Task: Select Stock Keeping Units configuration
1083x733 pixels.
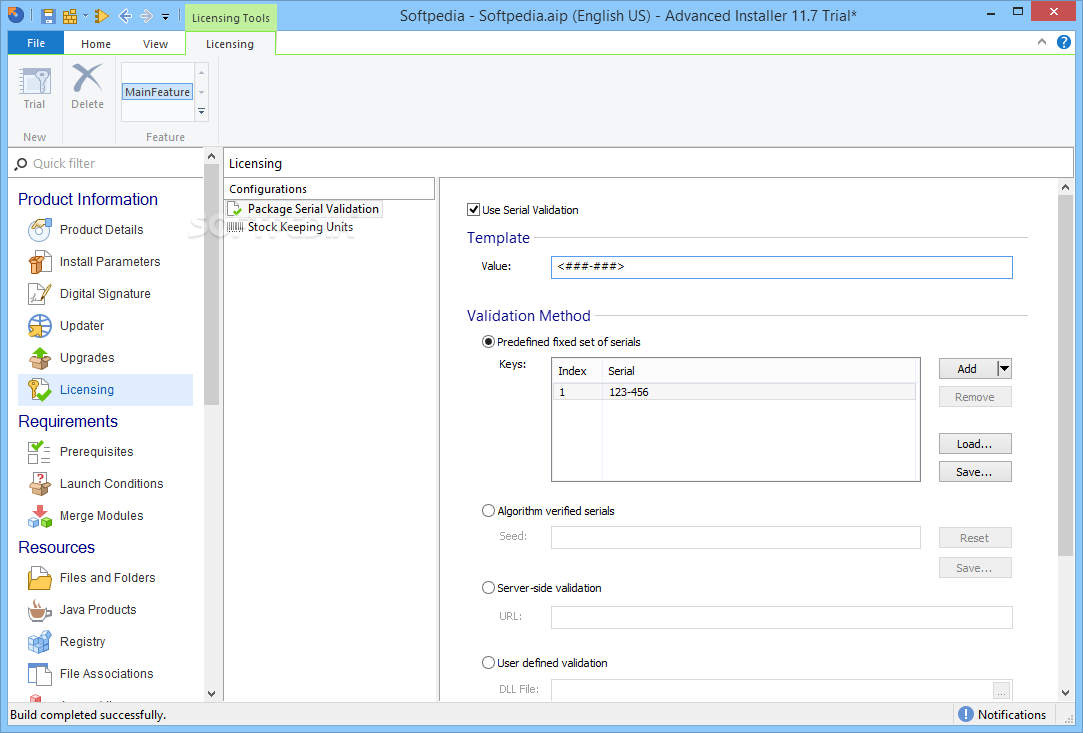Action: pyautogui.click(x=291, y=227)
